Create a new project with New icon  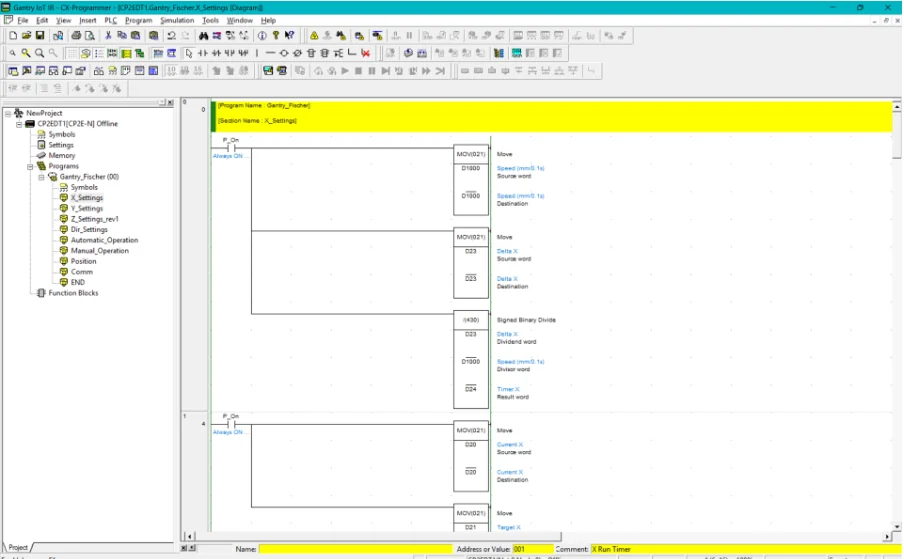[13, 36]
